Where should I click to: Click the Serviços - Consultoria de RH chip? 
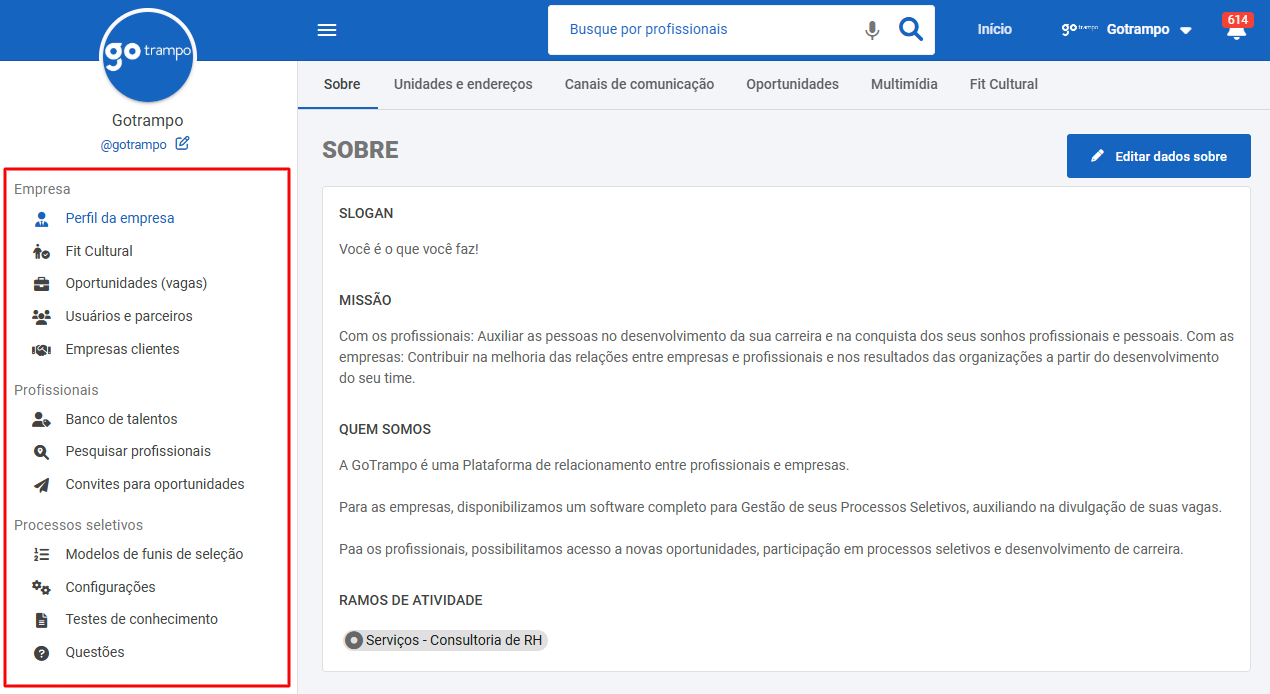445,640
